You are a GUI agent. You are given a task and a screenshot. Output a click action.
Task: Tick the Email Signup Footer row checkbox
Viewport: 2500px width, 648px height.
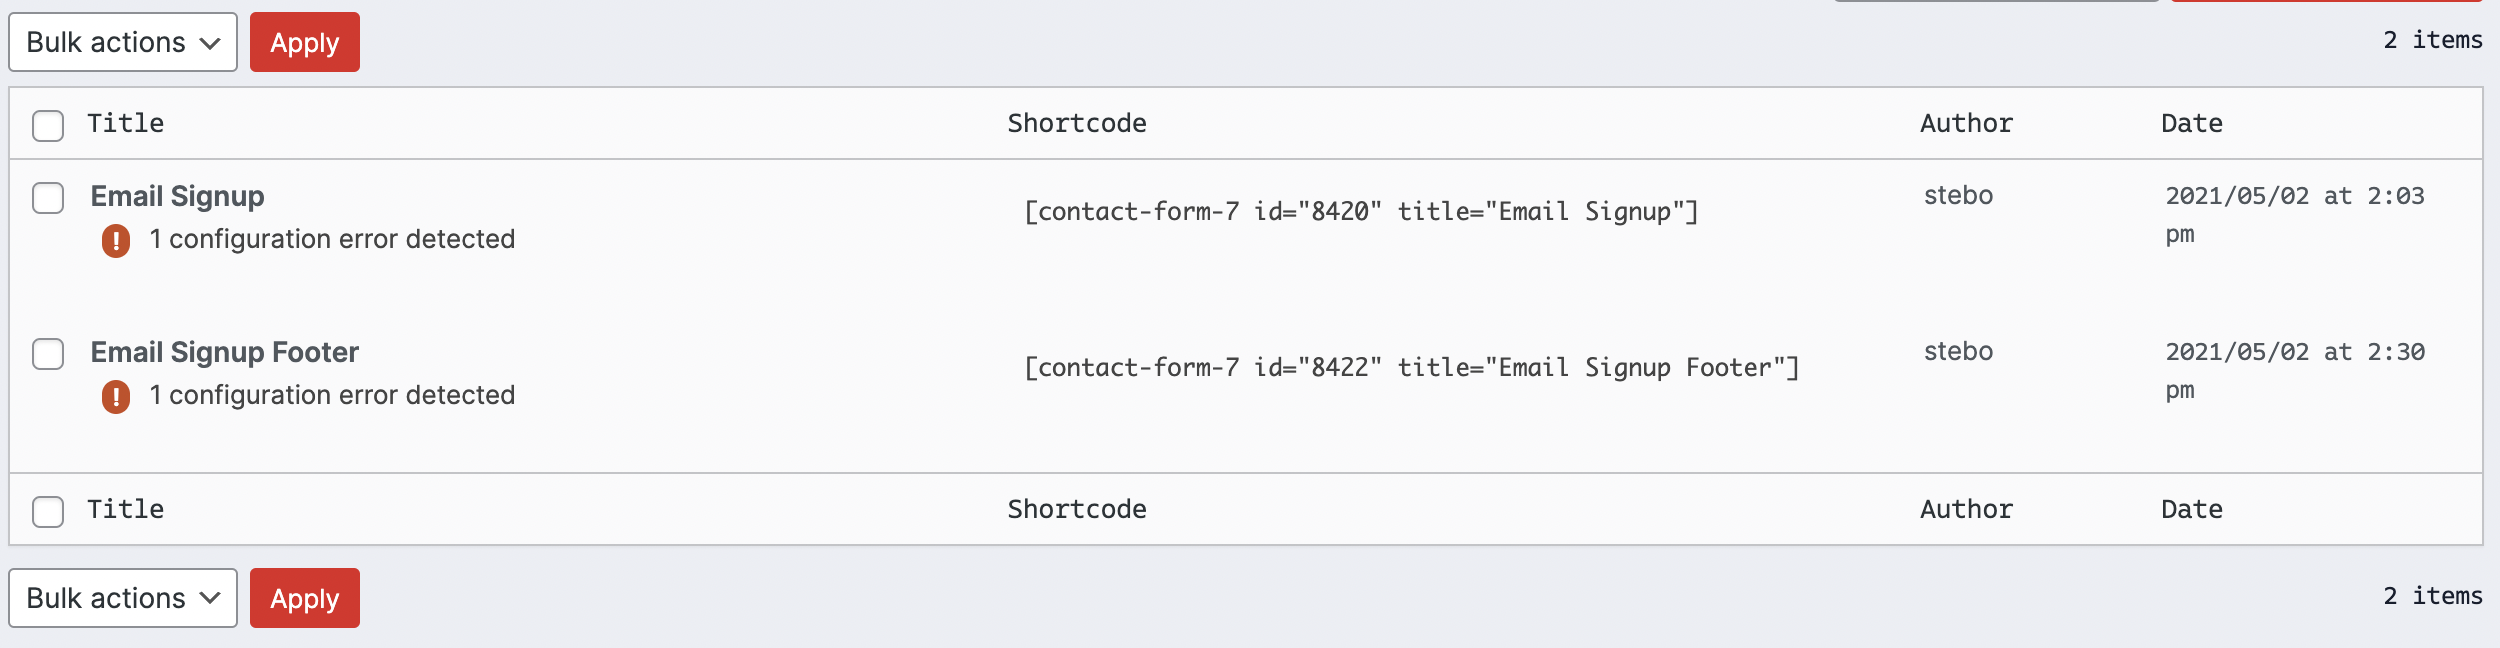(48, 354)
